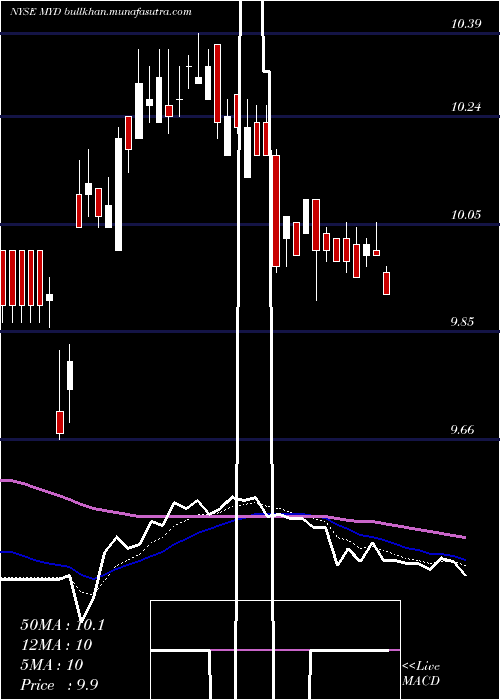Image resolution: width=500 pixels, height=700 pixels.
Task: Click the 5MA : 10 readout
Action: (52, 664)
